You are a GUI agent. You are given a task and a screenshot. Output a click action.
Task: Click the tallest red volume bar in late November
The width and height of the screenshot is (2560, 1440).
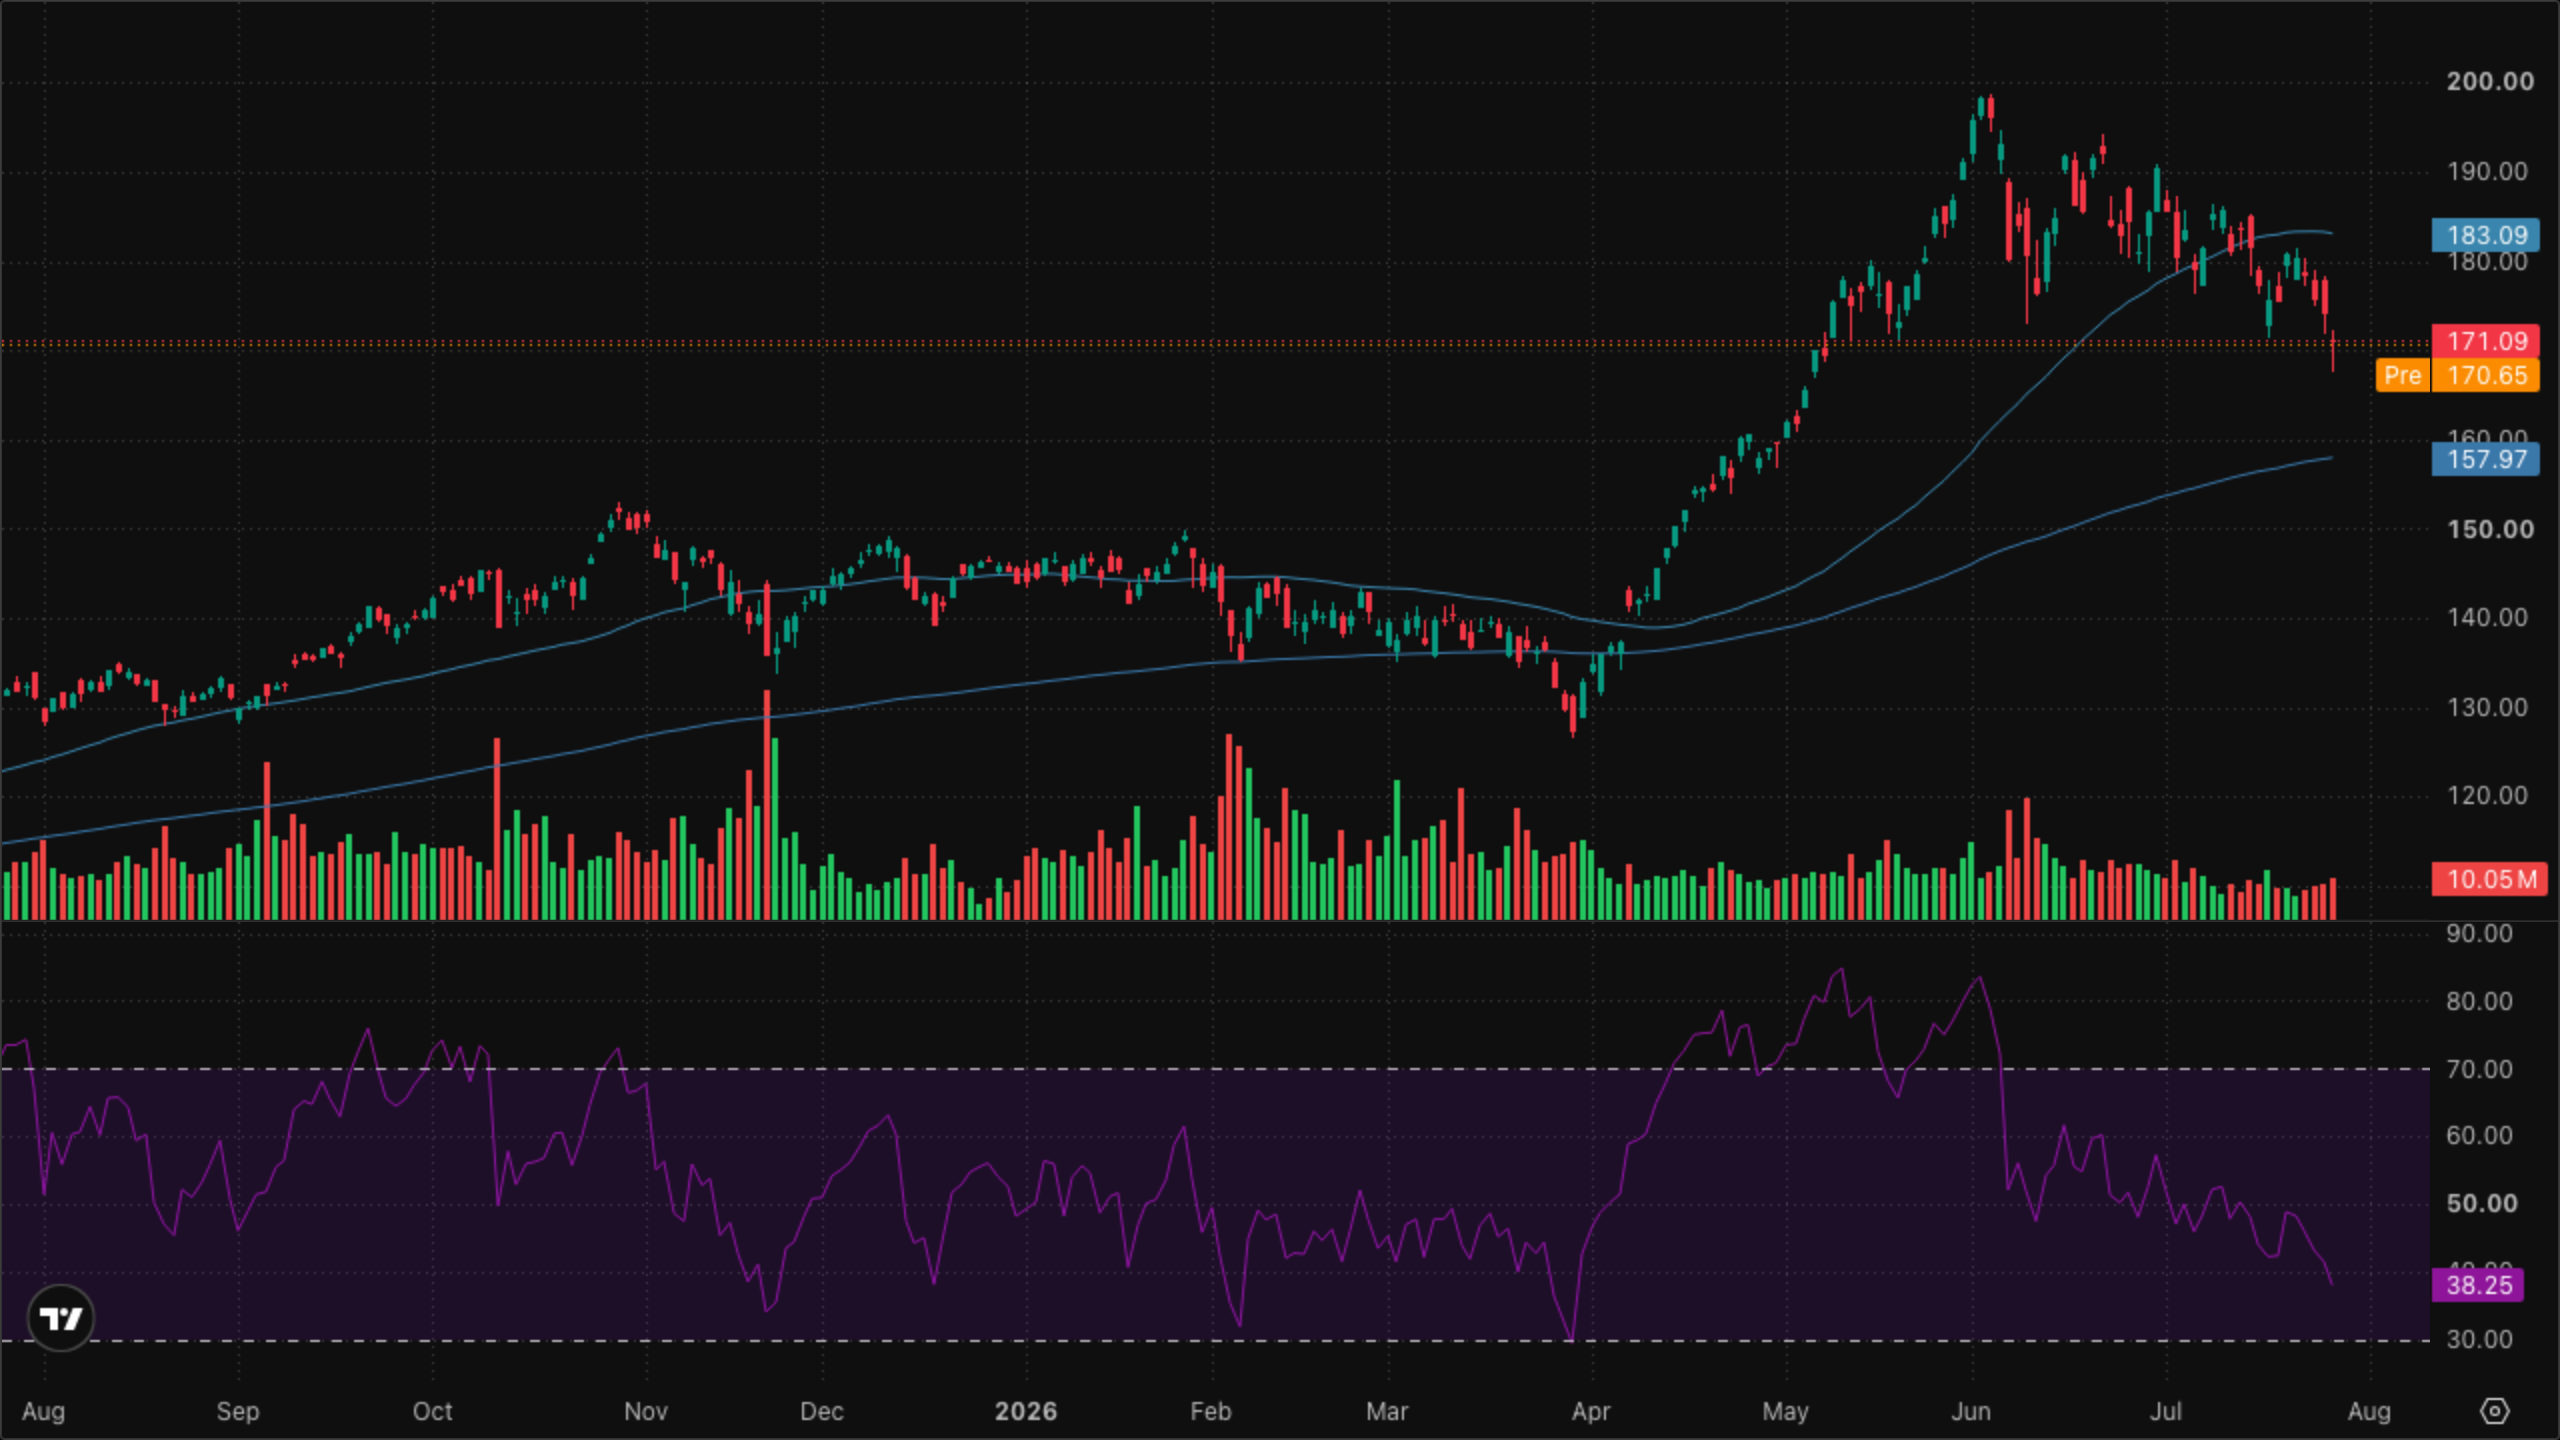click(767, 804)
